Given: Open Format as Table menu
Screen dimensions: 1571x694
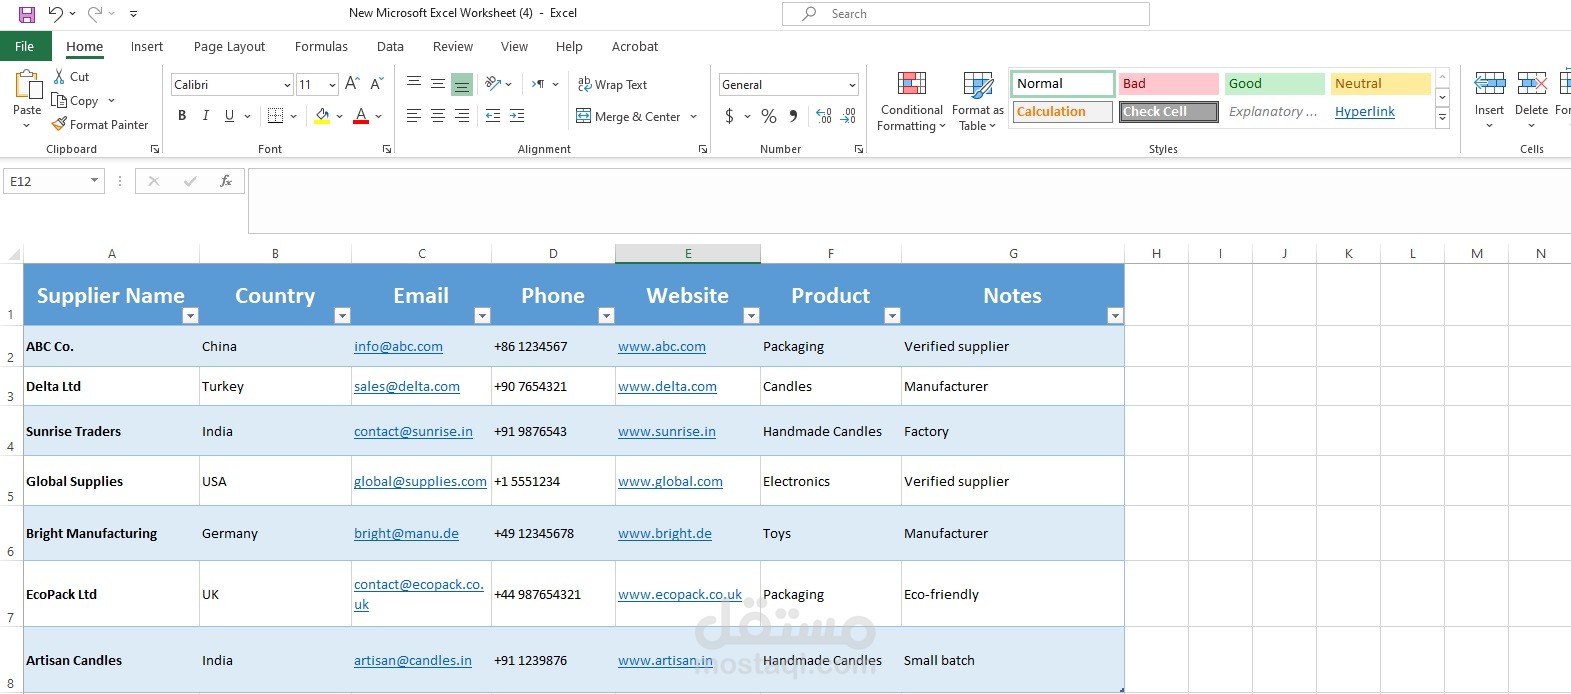Looking at the screenshot, I should [x=977, y=101].
